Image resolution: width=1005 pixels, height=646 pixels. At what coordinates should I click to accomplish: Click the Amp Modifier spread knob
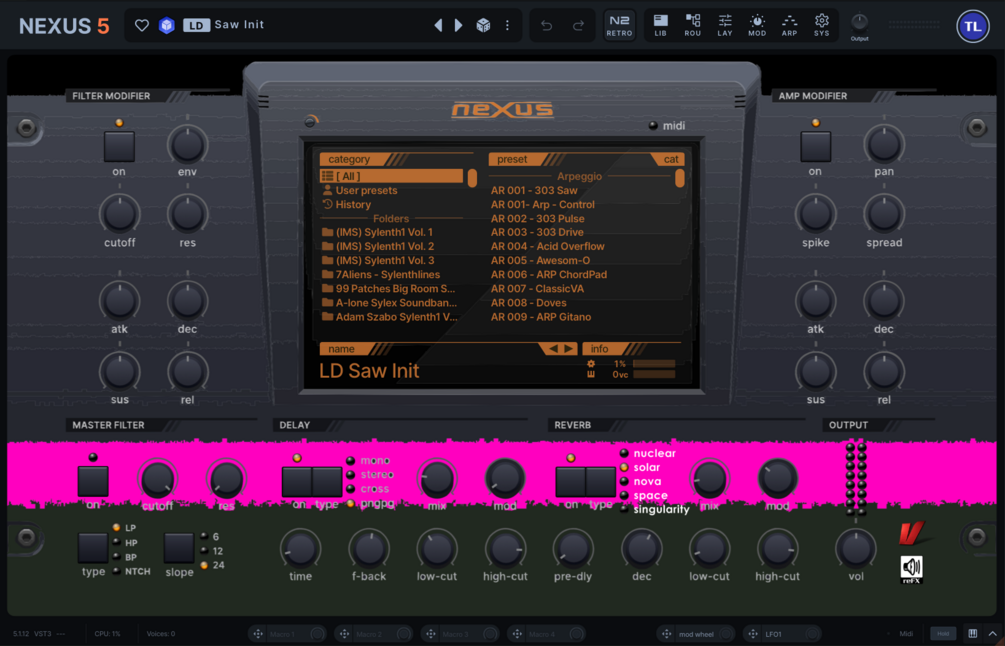pyautogui.click(x=884, y=214)
